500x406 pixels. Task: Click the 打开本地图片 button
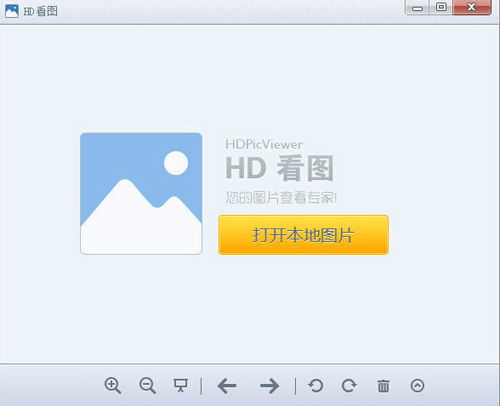pos(303,235)
